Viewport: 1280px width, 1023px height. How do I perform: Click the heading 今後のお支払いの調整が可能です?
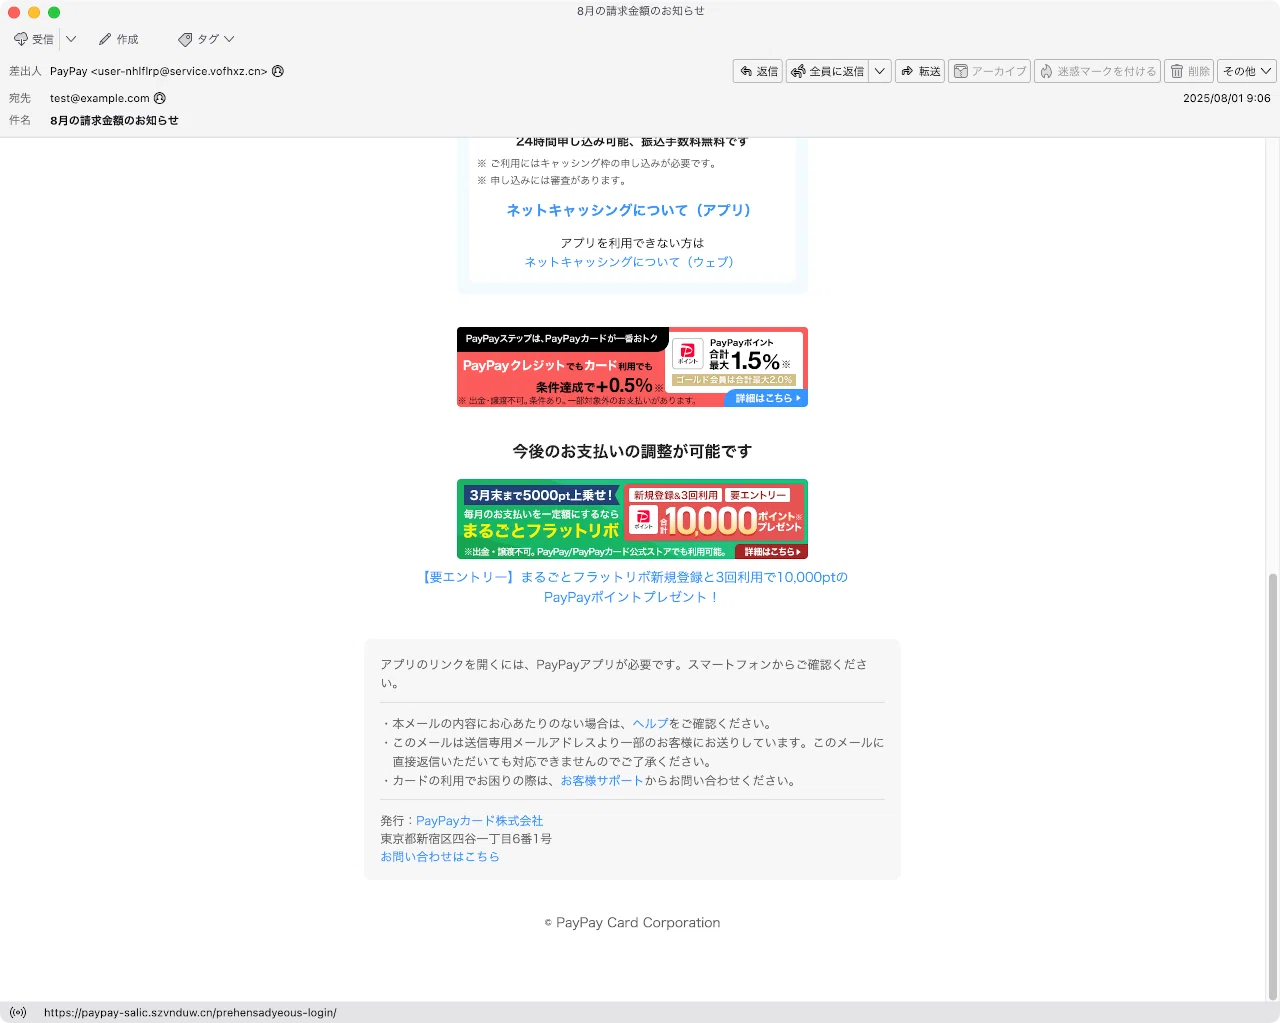[632, 452]
